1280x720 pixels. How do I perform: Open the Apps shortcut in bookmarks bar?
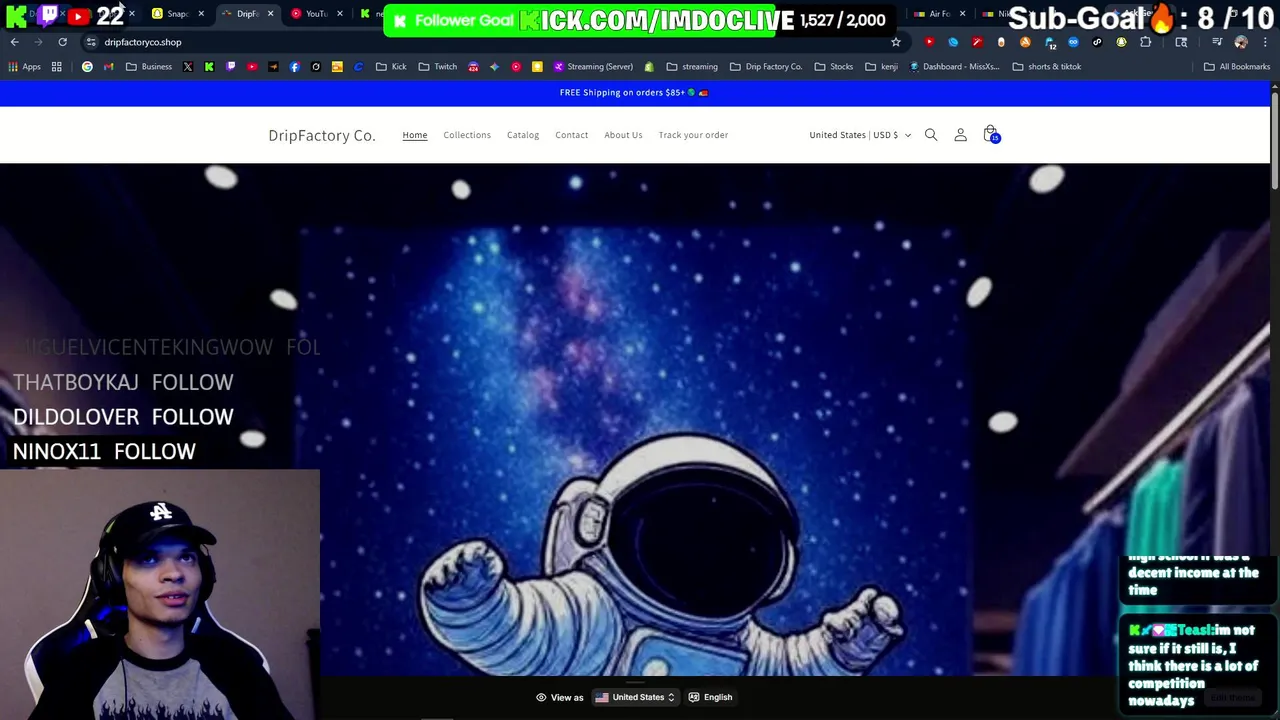point(24,67)
